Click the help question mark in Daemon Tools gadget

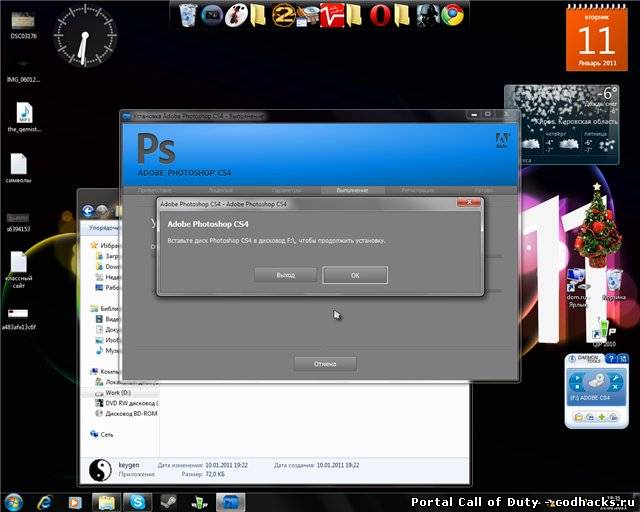click(x=611, y=358)
